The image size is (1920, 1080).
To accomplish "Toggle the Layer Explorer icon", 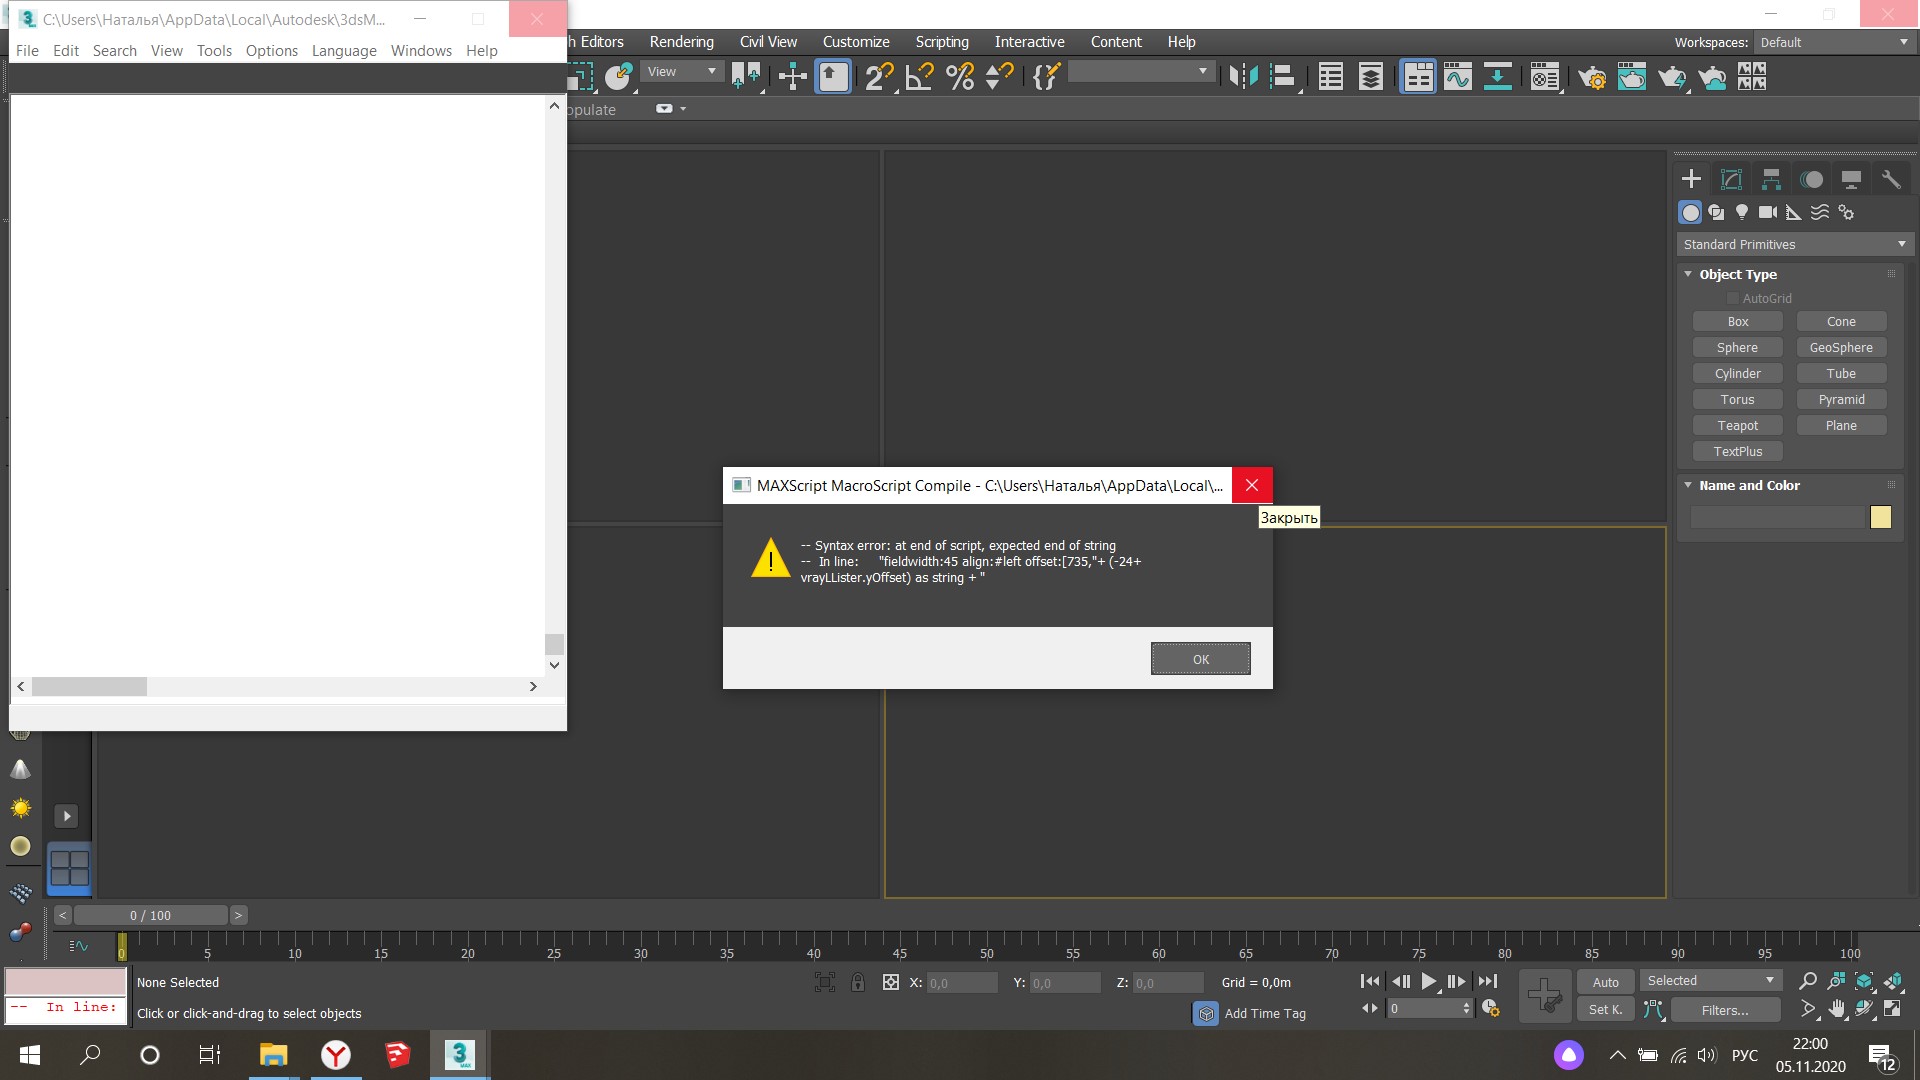I will tap(1371, 77).
